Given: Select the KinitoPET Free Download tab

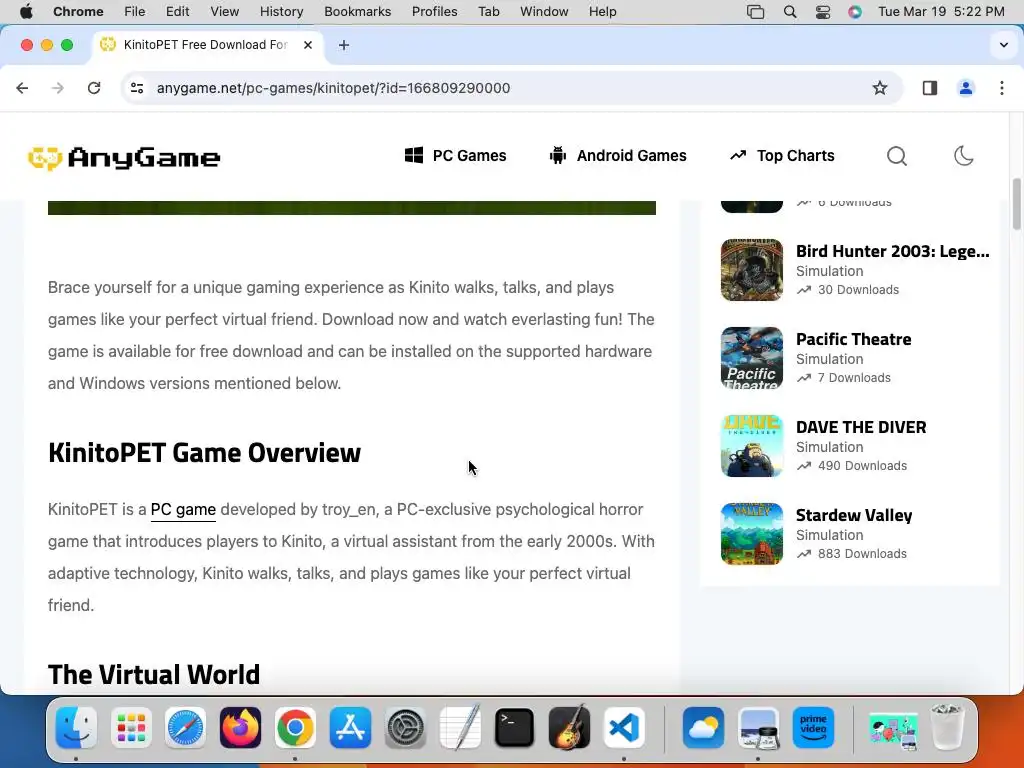Looking at the screenshot, I should pyautogui.click(x=205, y=45).
